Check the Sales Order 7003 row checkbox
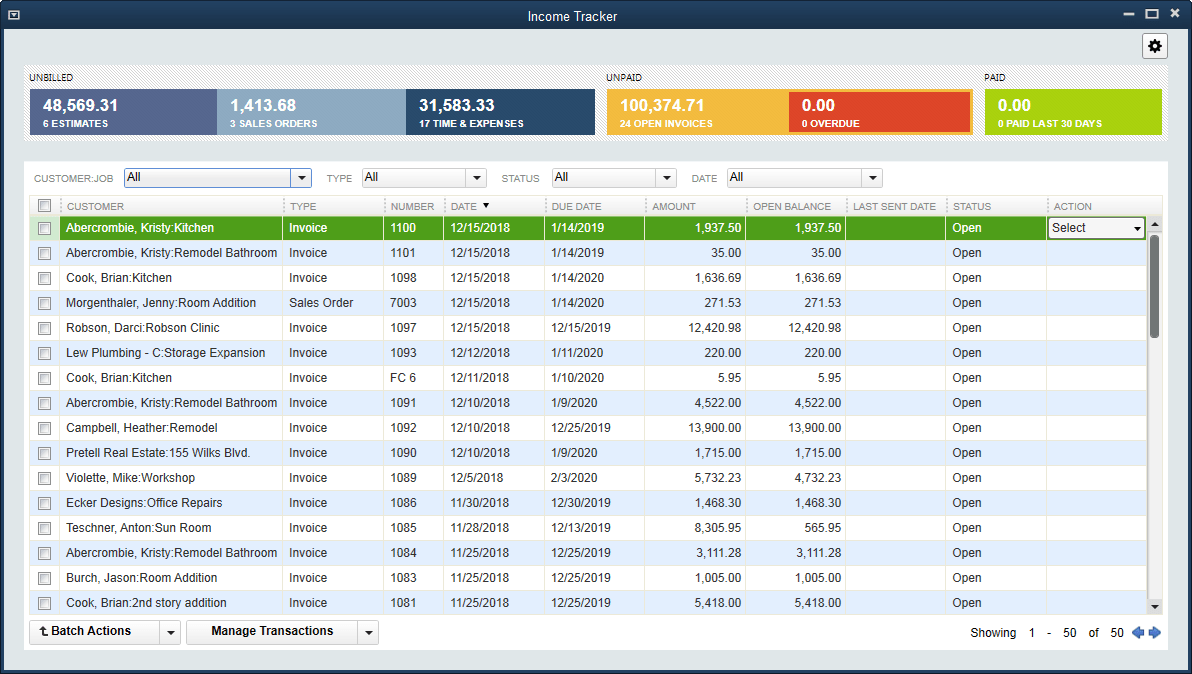This screenshot has width=1192, height=674. pyautogui.click(x=44, y=303)
